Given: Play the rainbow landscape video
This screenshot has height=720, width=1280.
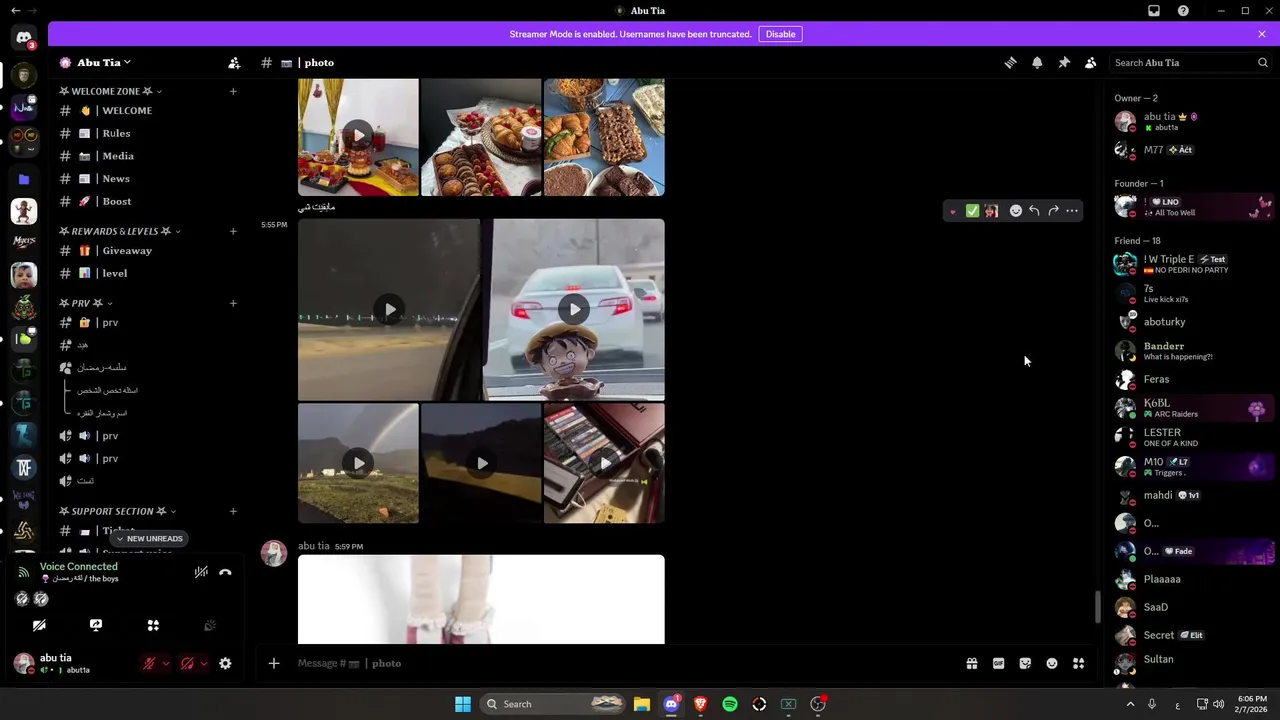Looking at the screenshot, I should (x=358, y=463).
